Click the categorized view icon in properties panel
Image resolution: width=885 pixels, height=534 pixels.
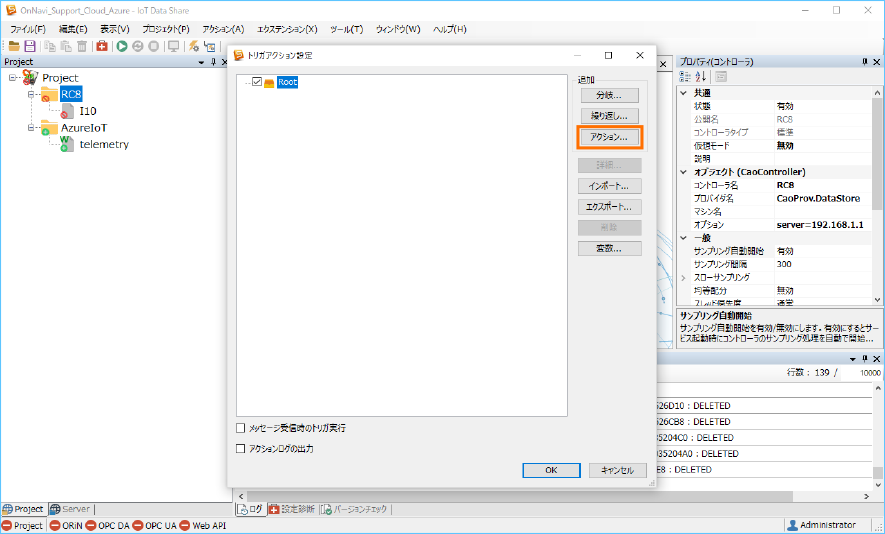tap(685, 77)
